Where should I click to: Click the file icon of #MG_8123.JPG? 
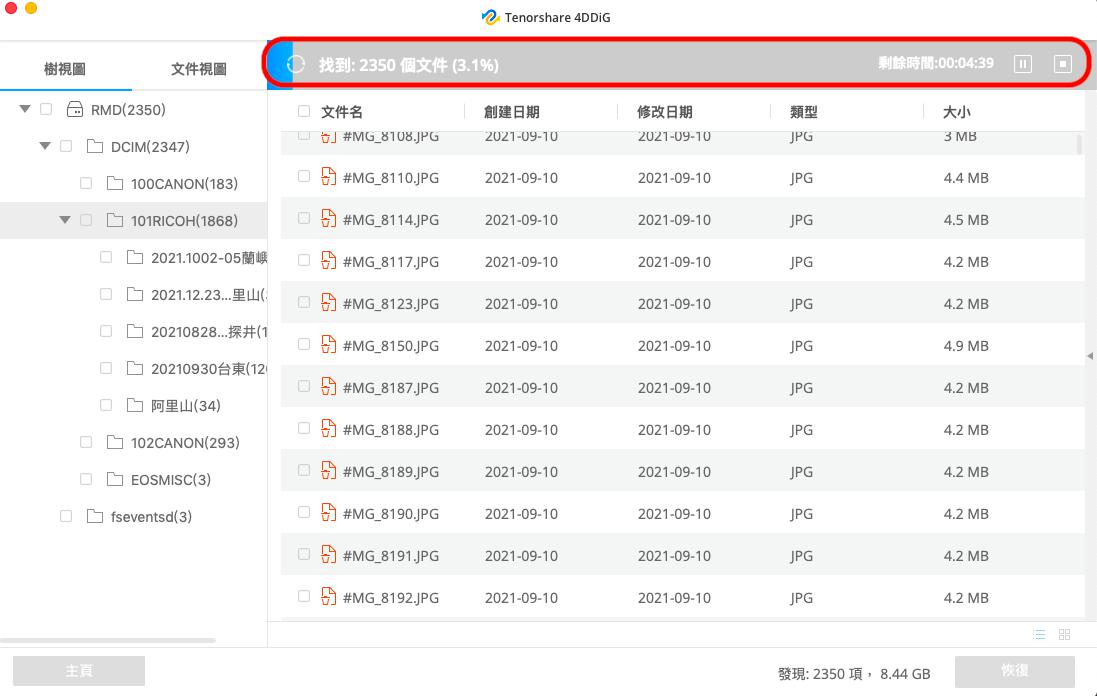328,302
